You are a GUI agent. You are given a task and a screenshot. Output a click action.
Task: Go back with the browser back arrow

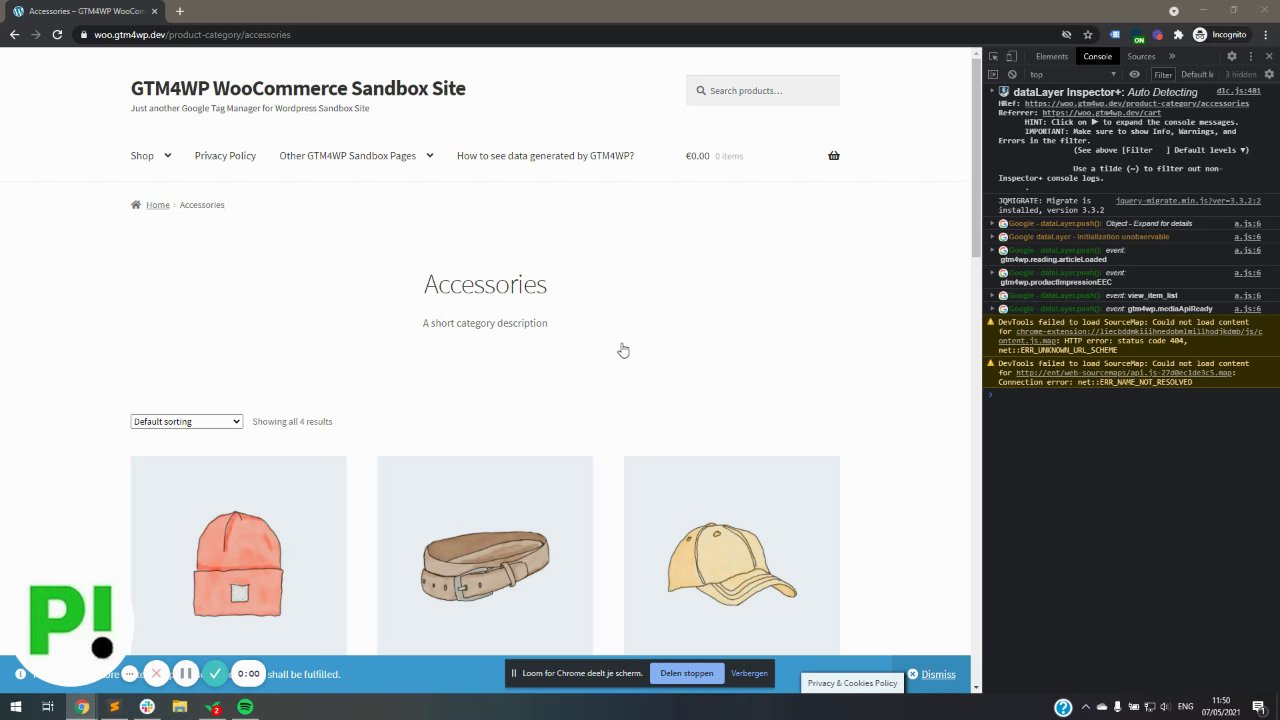(14, 34)
